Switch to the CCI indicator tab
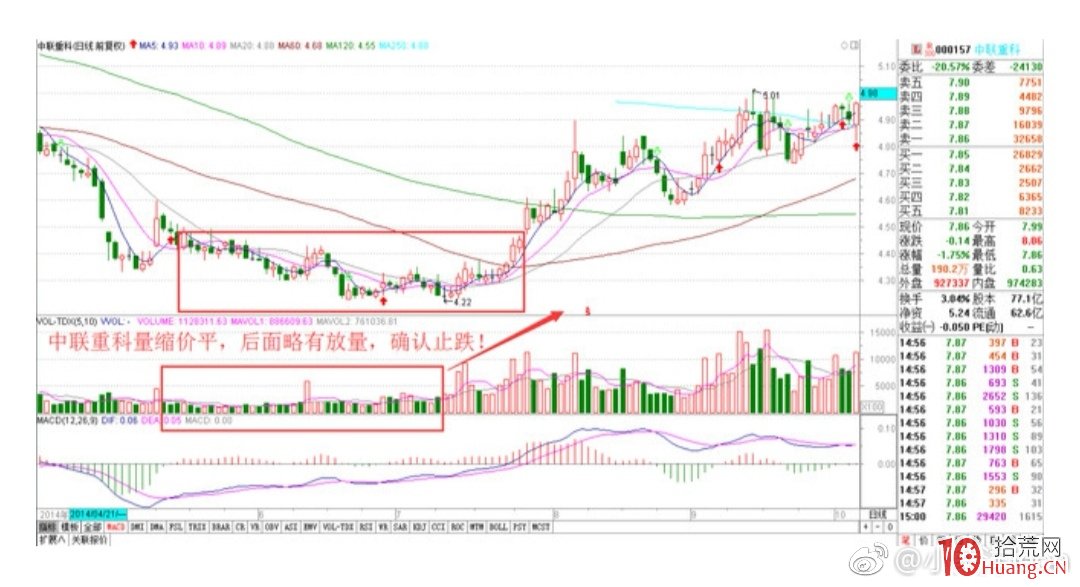Viewport: 1080px width, 587px height. coord(439,527)
